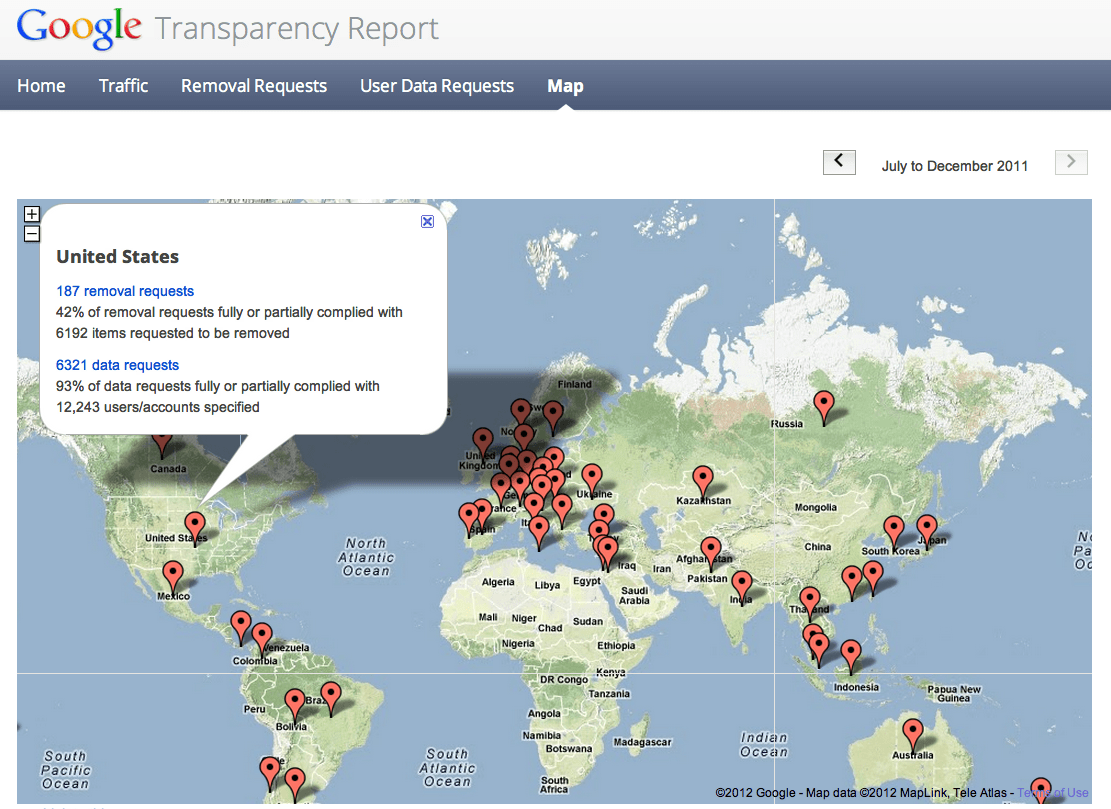Viewport: 1111px width, 809px height.
Task: Zoom out the map with minus button
Action: (x=32, y=234)
